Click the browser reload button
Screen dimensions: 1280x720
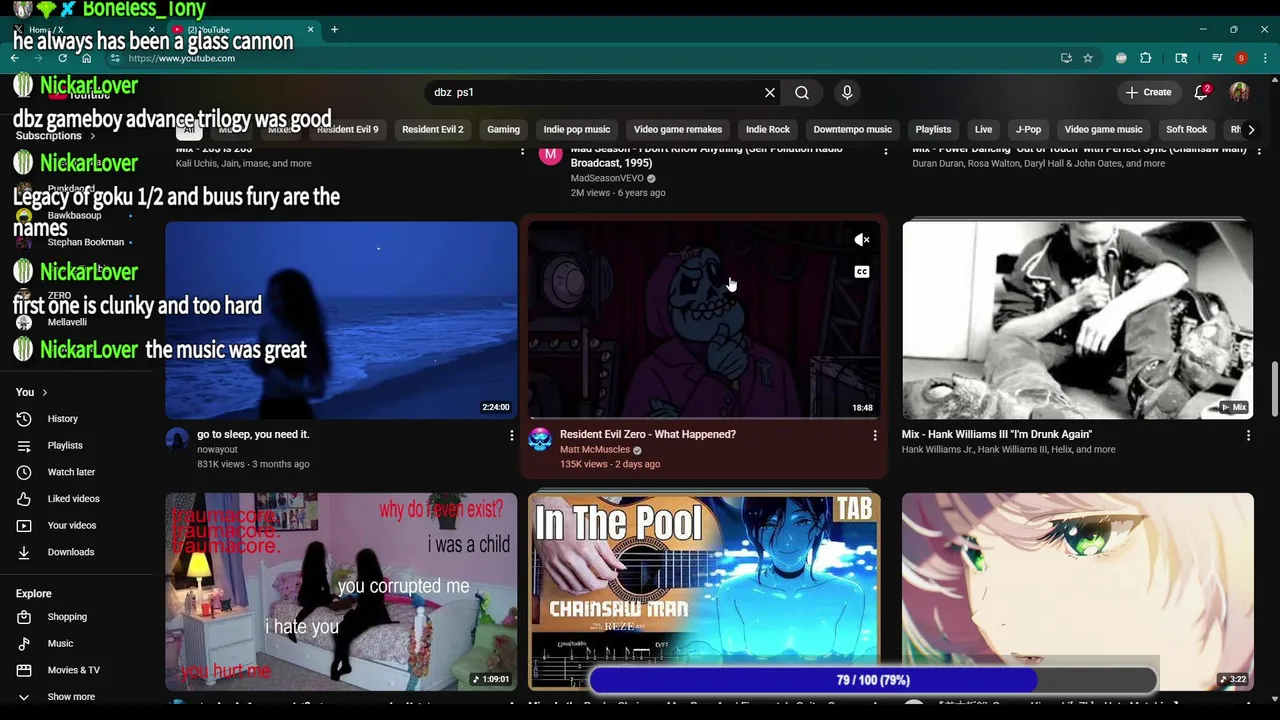tap(62, 58)
